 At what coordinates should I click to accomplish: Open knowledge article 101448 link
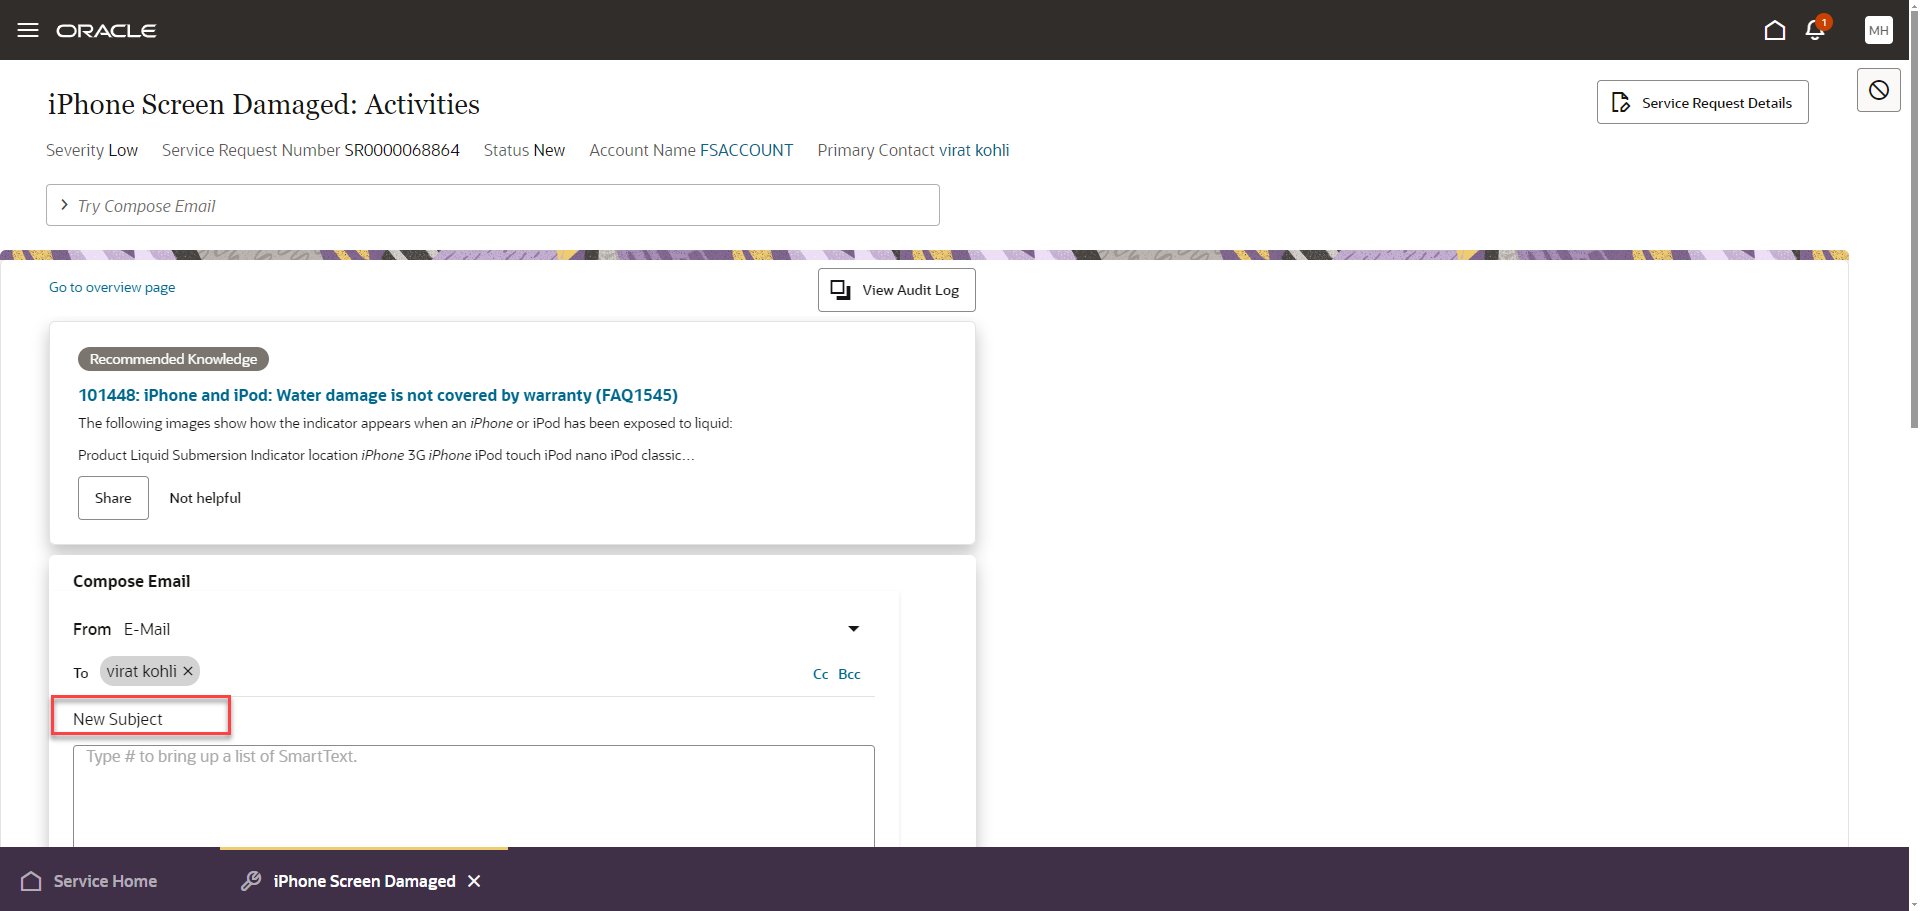point(378,395)
